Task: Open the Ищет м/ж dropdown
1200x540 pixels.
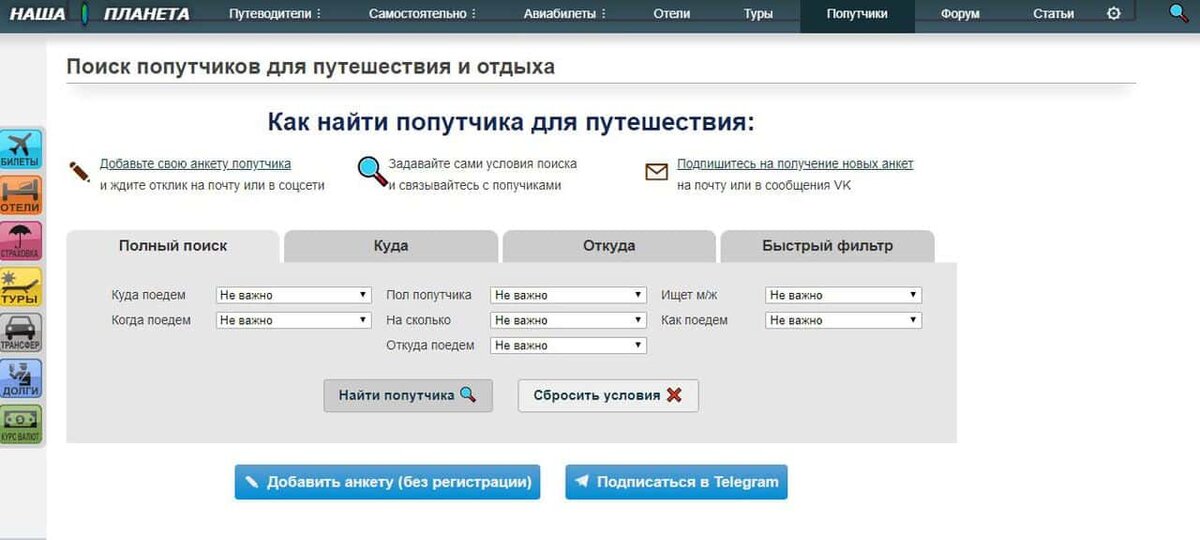Action: point(843,295)
